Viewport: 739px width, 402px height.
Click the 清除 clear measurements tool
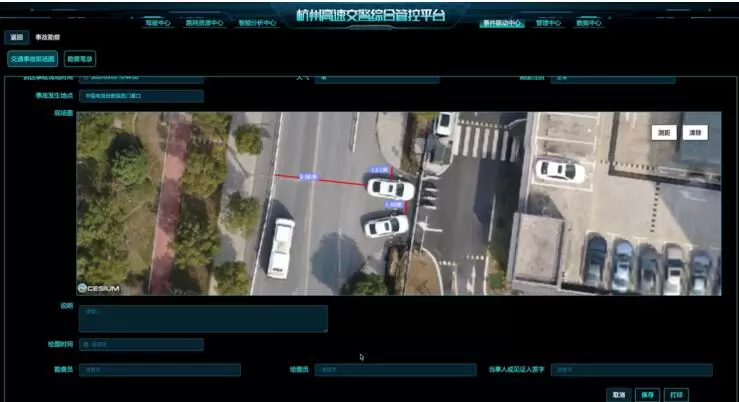[695, 132]
